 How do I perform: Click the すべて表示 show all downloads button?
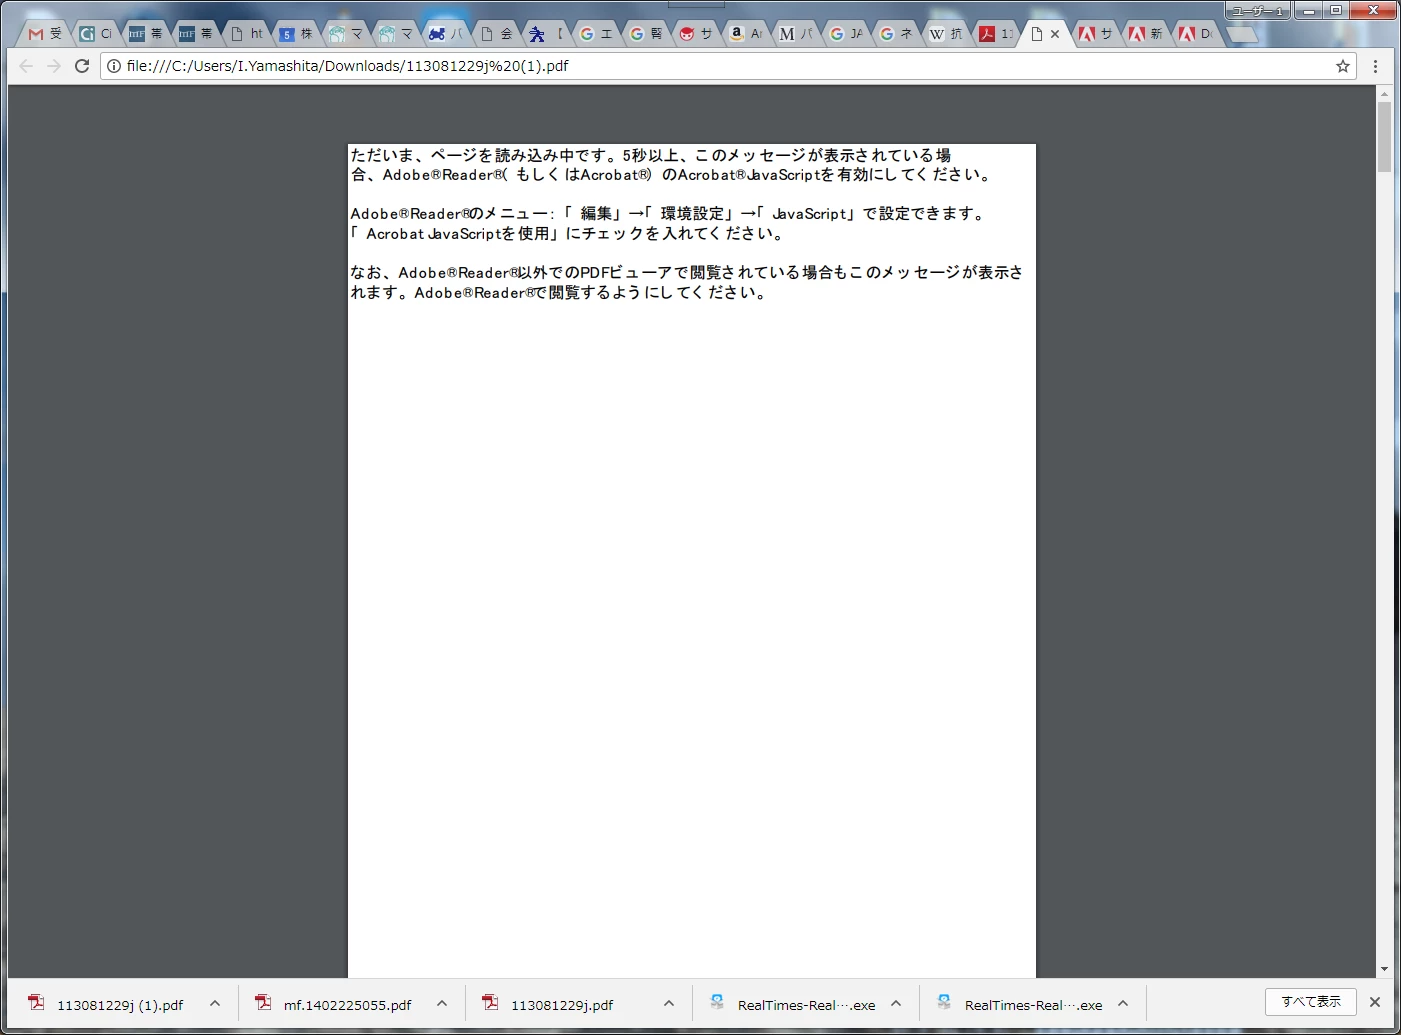pos(1311,1002)
